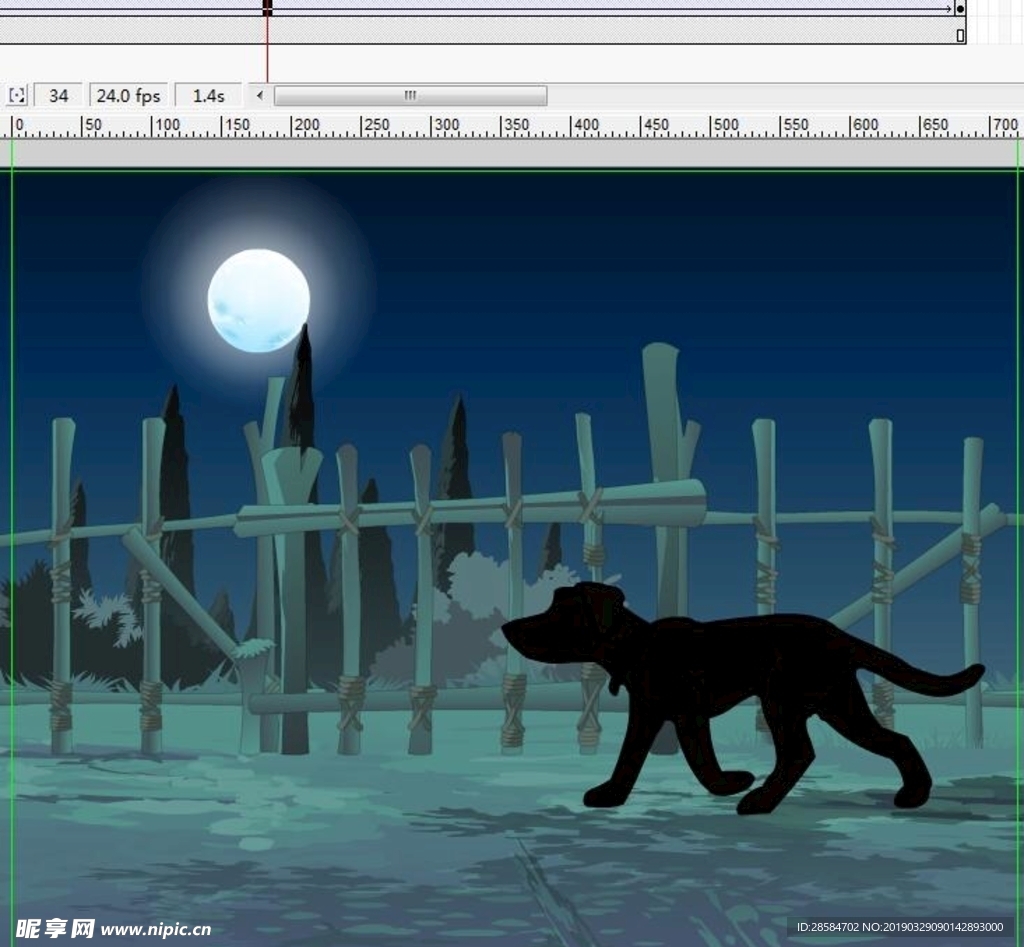Click the current frame field showing 34
1024x947 pixels.
[58, 96]
